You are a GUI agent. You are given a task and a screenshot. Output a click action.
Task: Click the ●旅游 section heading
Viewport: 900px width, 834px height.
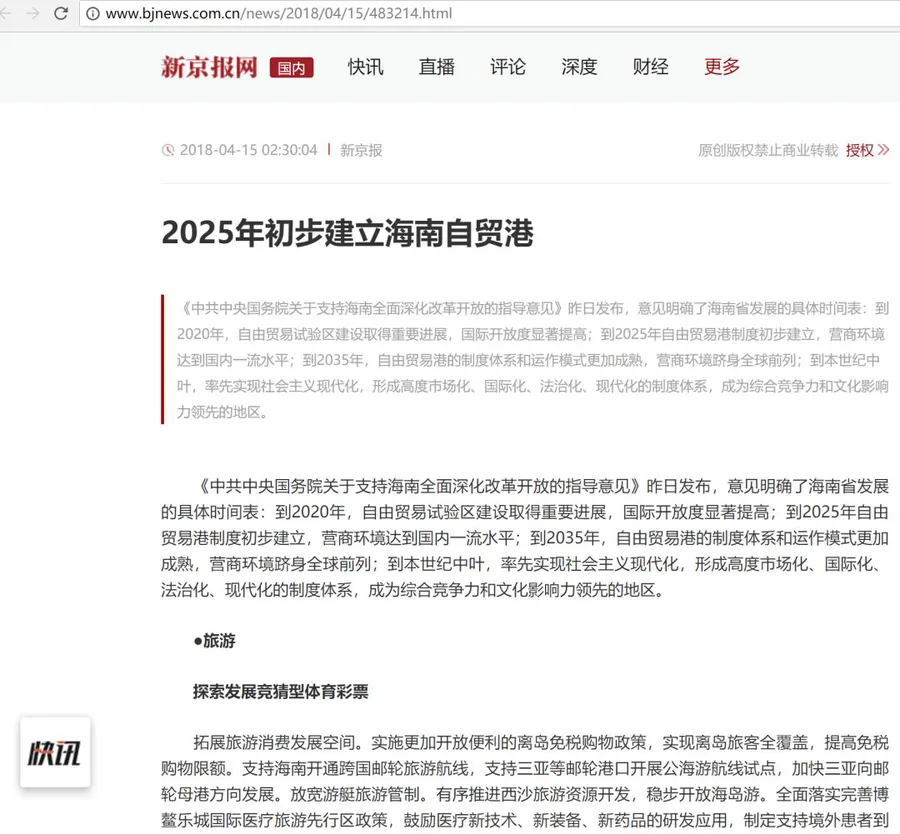coord(215,641)
